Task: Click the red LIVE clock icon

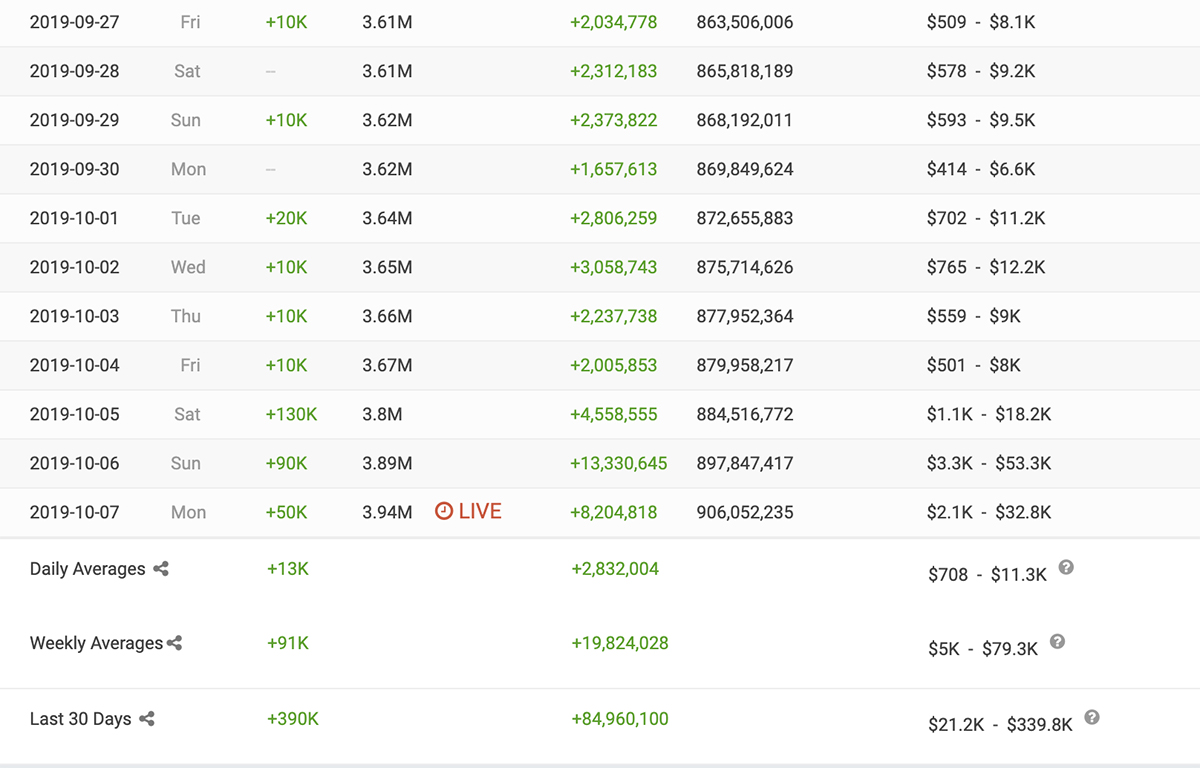Action: click(x=444, y=511)
